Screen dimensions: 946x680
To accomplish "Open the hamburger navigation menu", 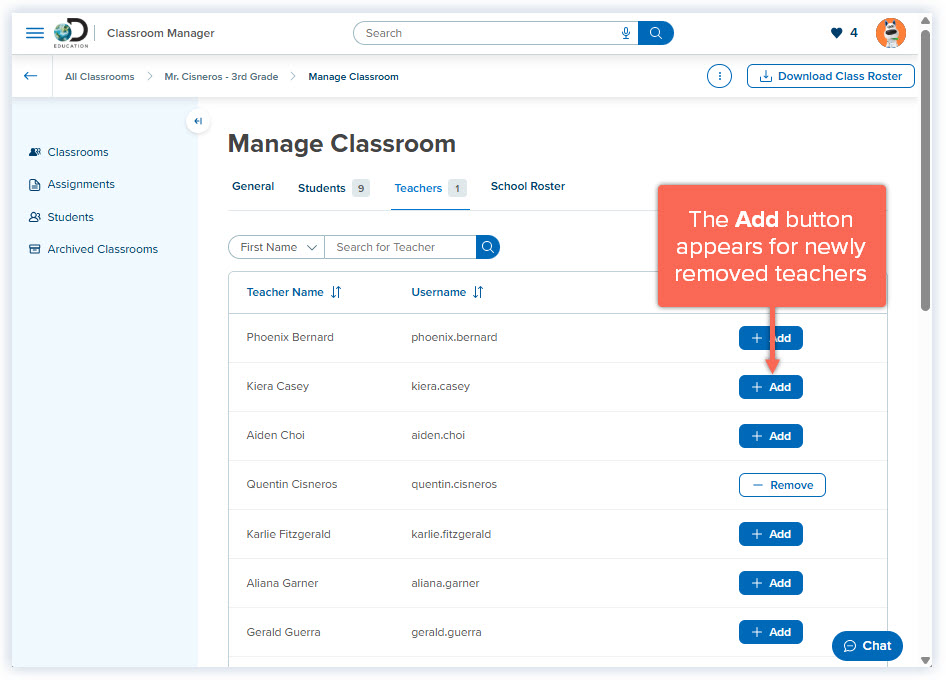I will 34,32.
